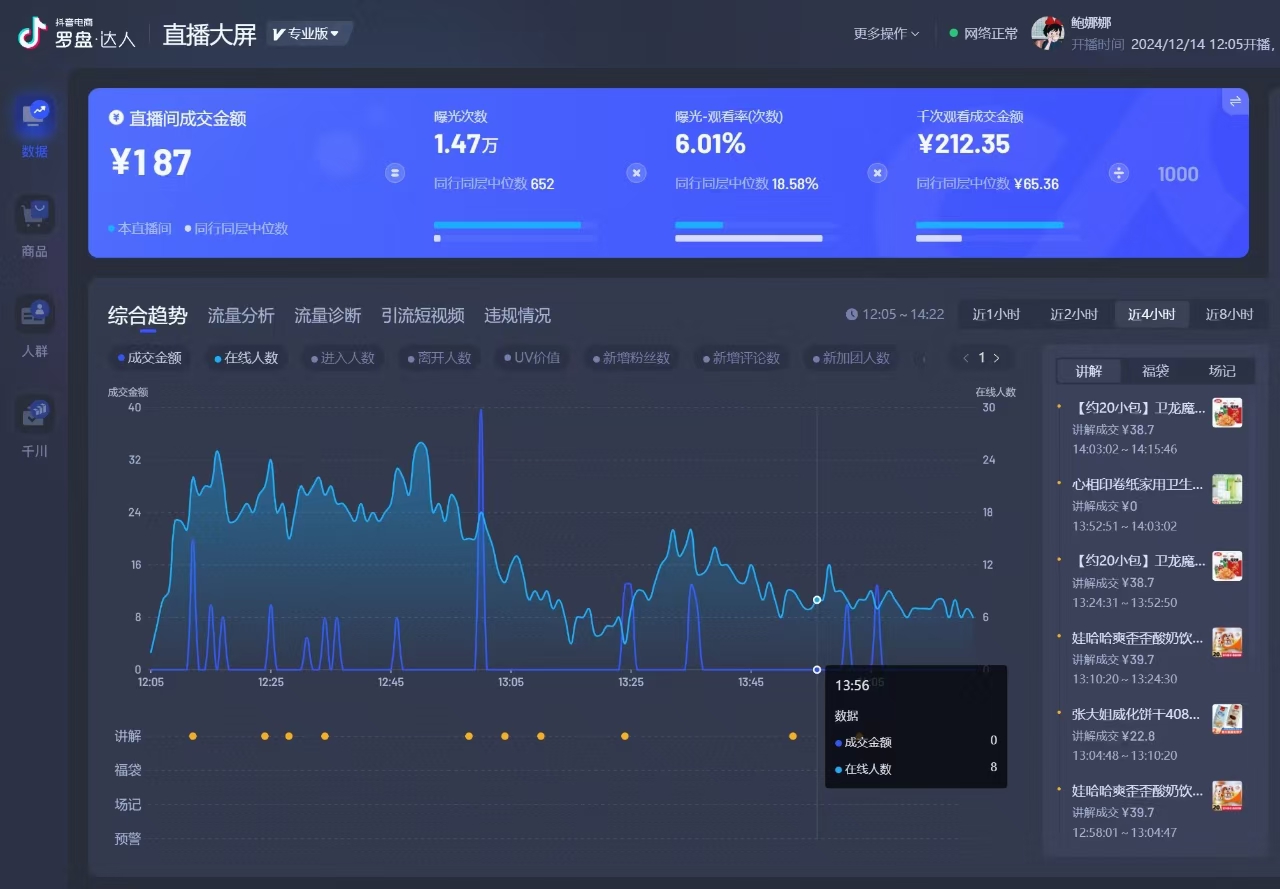Enable the 进入人数 chart series

342,358
